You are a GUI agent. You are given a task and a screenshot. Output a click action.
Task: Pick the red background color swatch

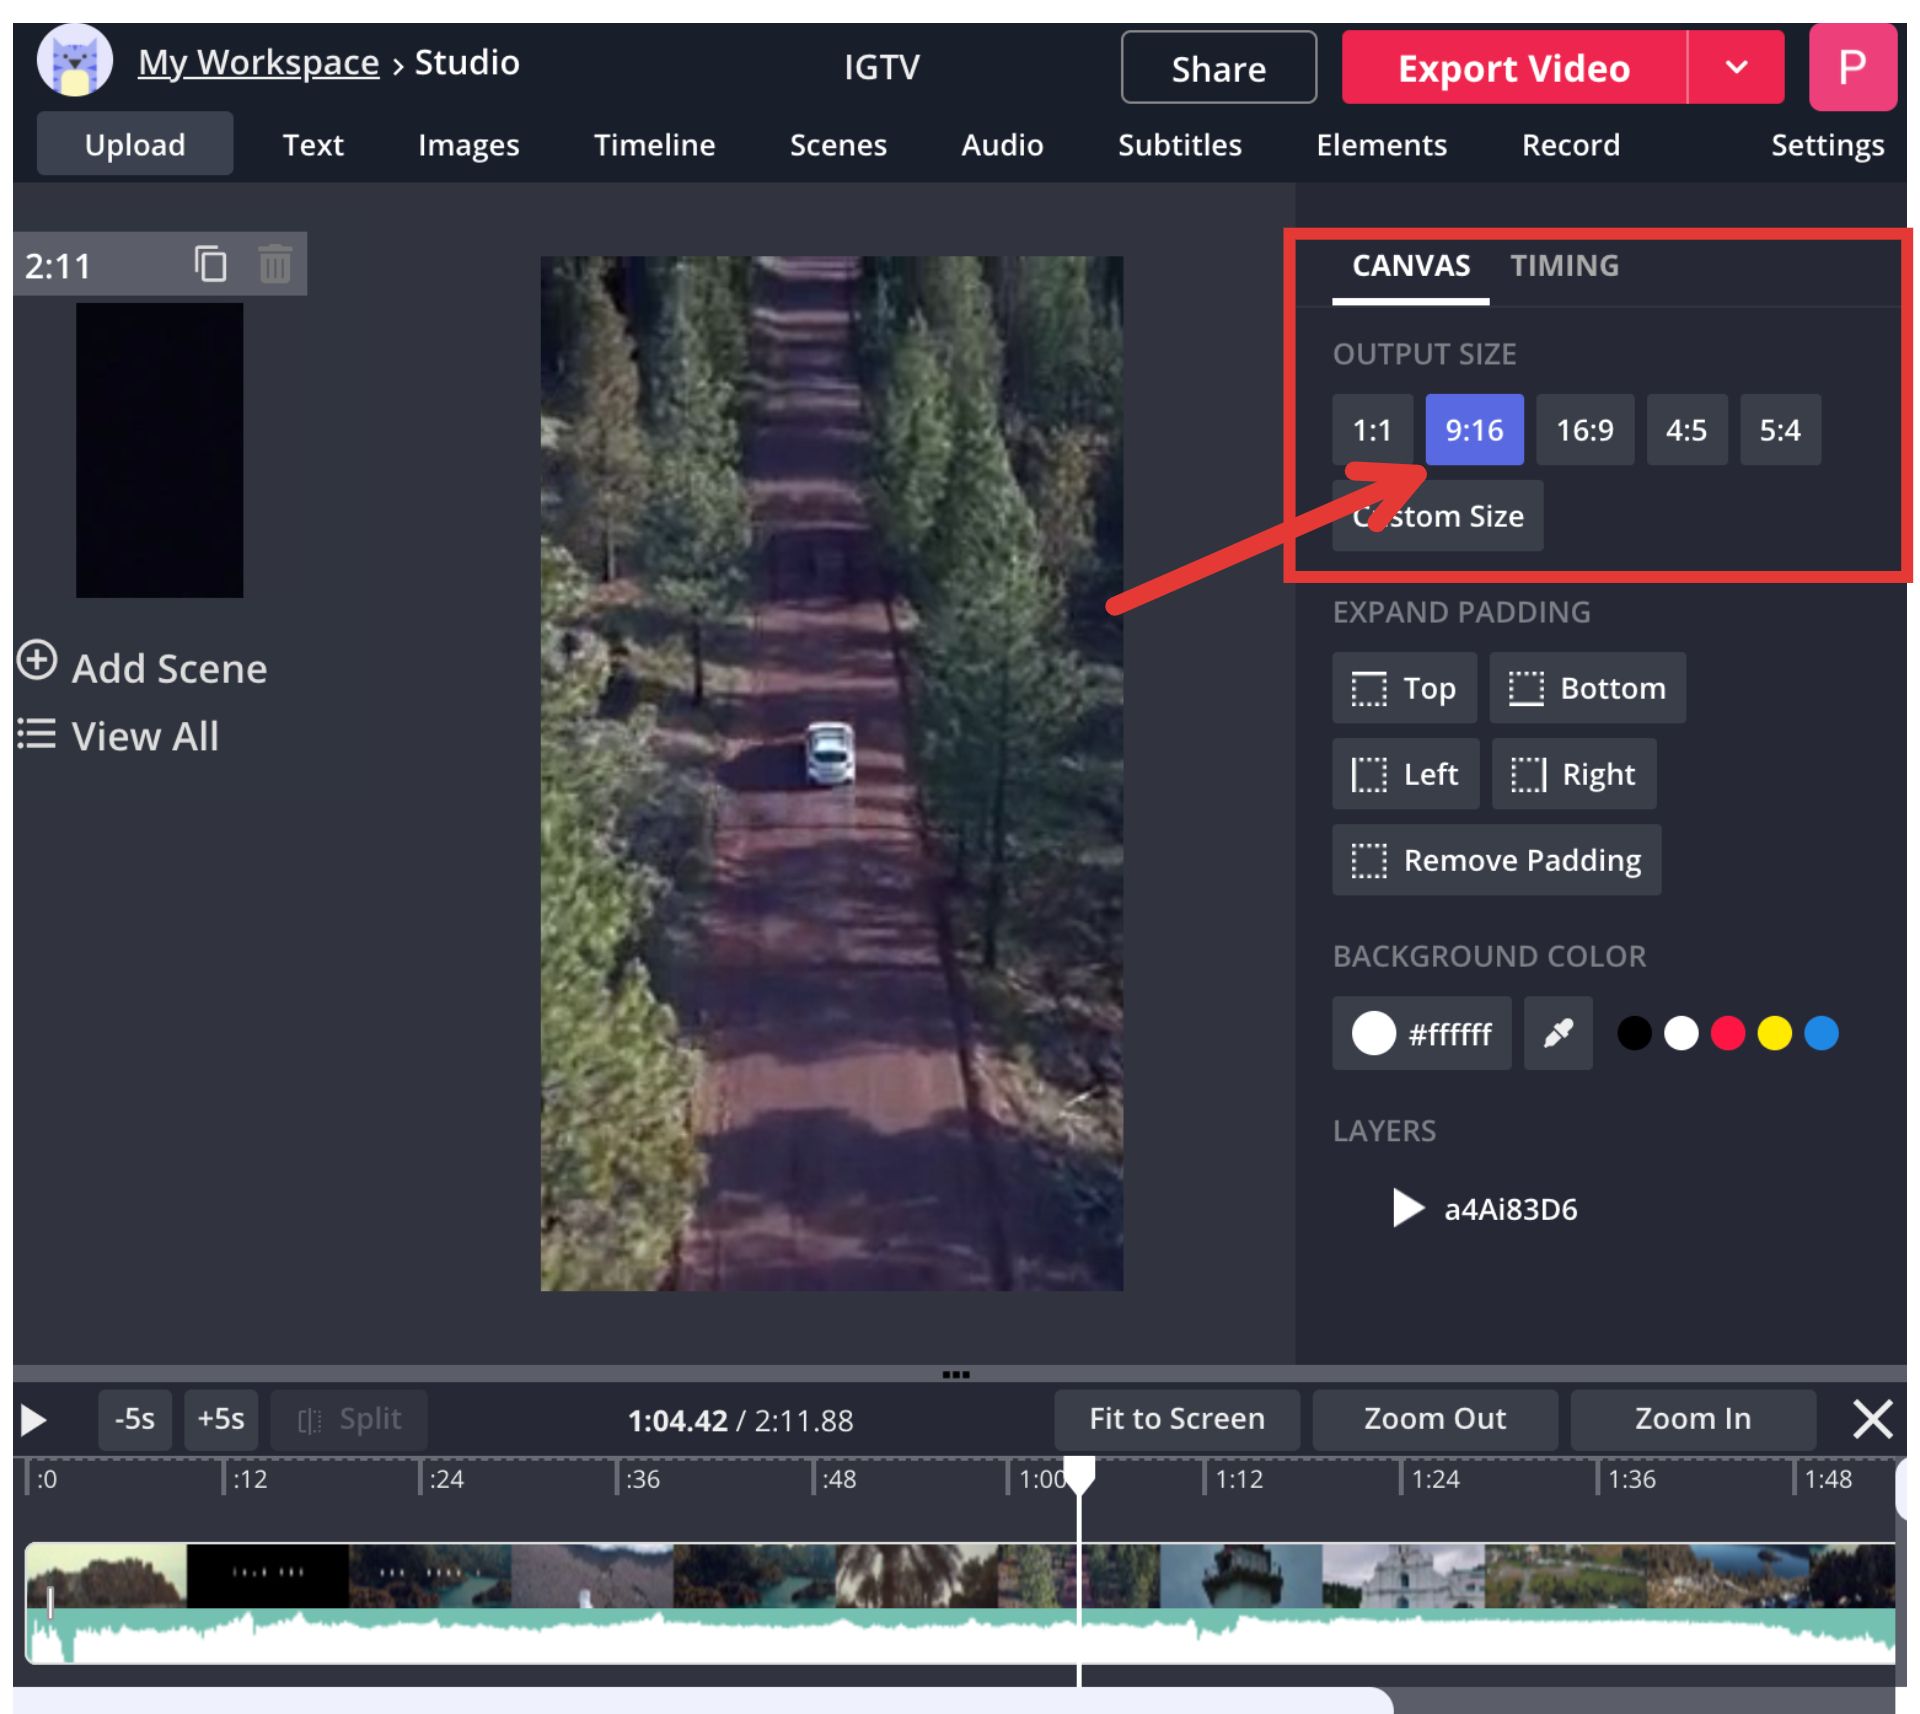pos(1727,1033)
